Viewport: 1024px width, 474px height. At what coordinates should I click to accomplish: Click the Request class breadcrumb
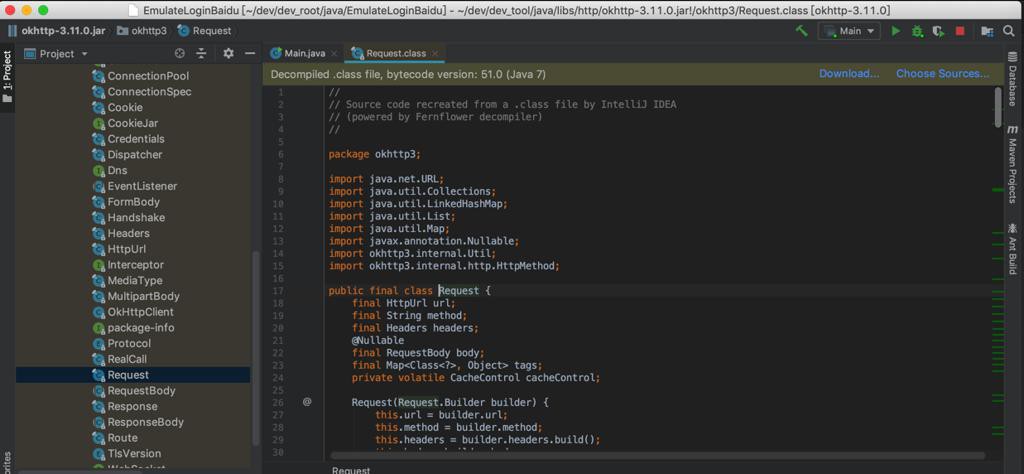204,31
